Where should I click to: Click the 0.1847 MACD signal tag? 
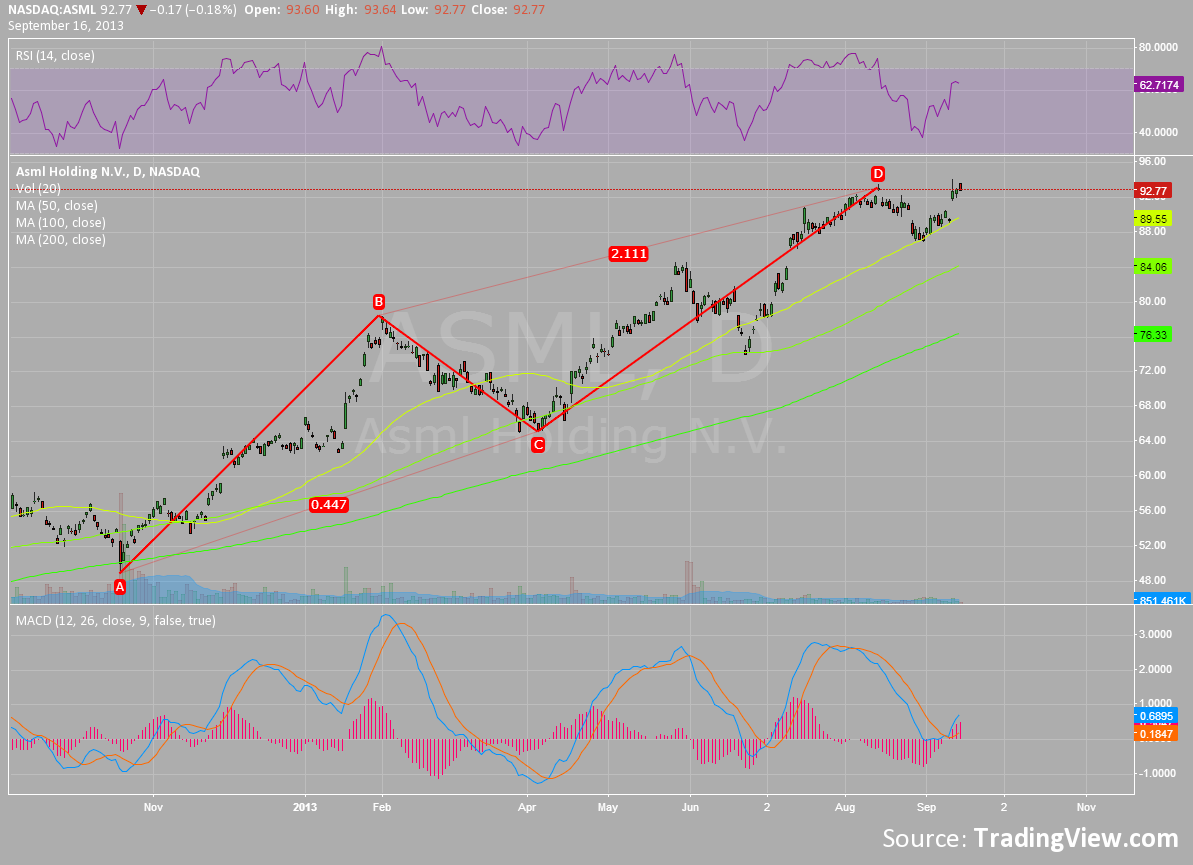[x=1156, y=733]
